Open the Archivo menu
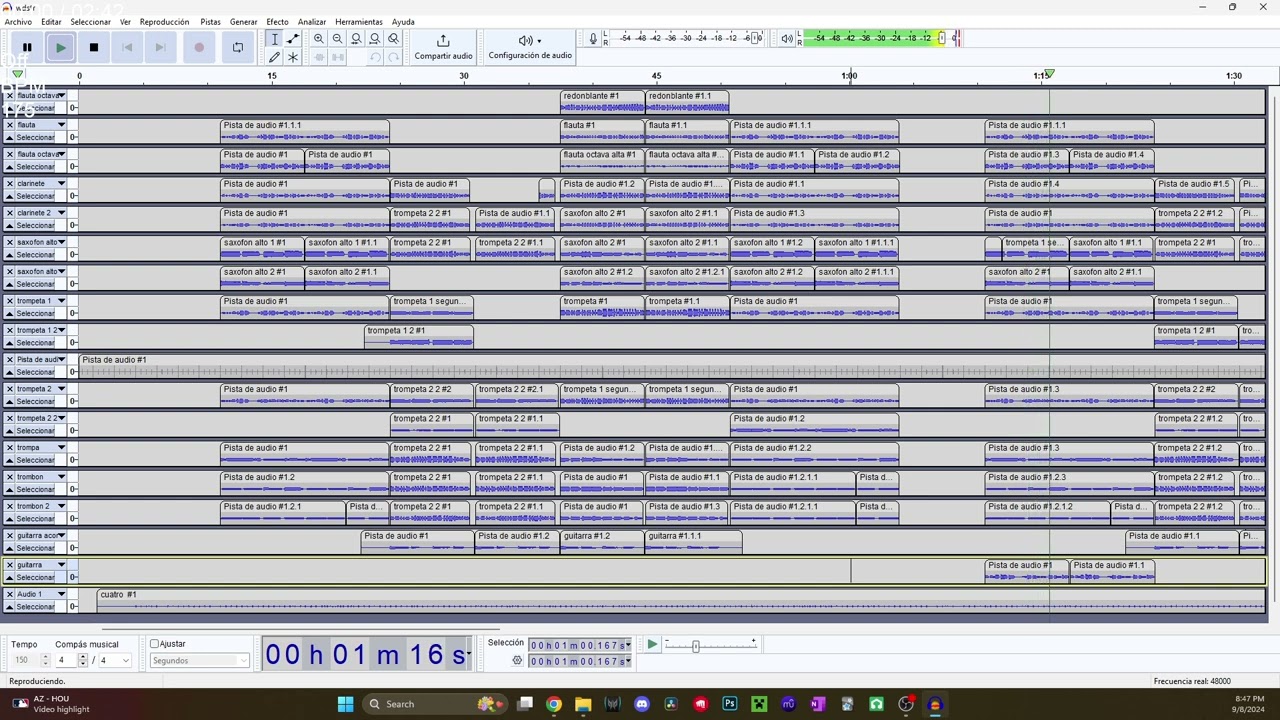This screenshot has width=1280, height=720. point(18,22)
